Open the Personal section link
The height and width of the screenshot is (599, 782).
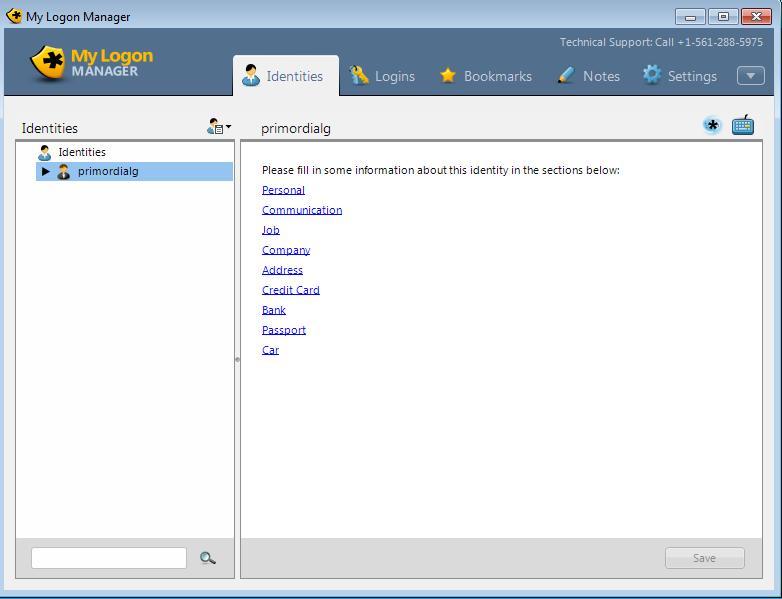pos(283,190)
